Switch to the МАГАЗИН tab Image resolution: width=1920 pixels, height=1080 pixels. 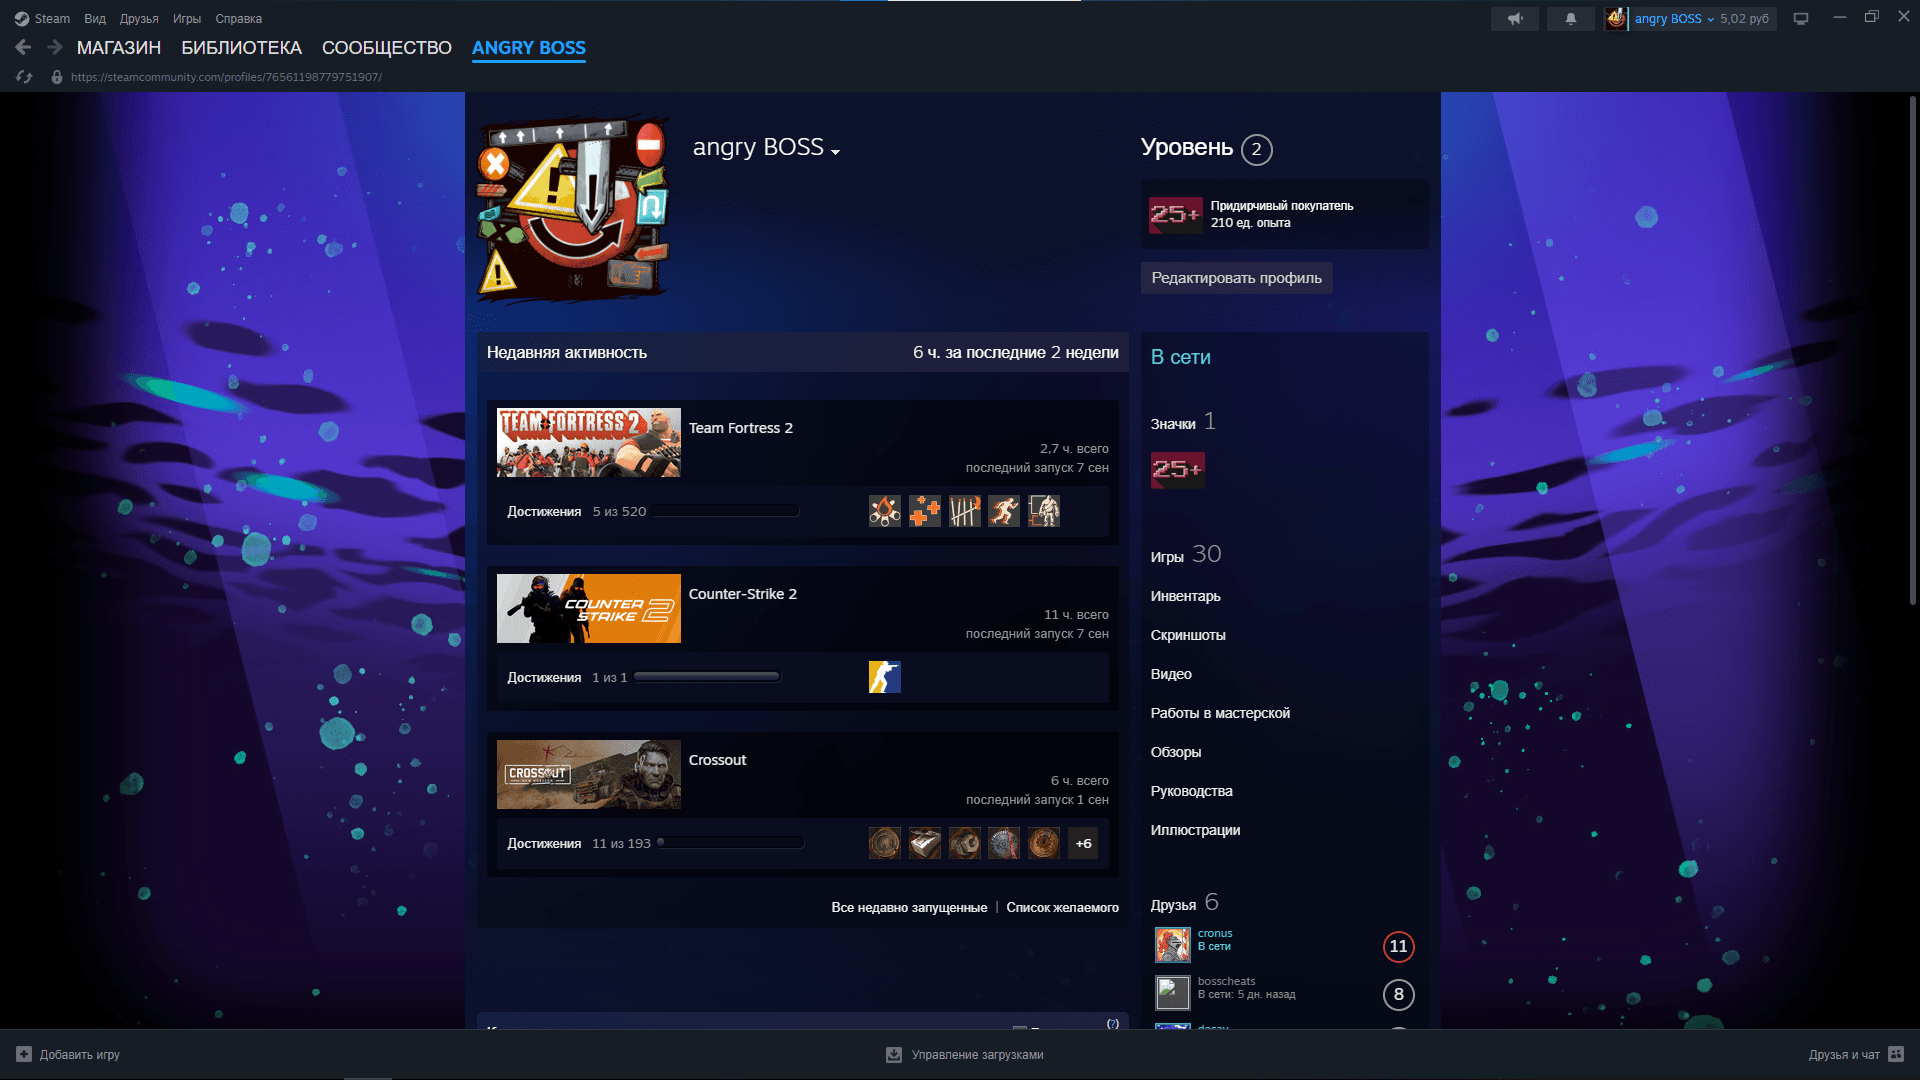click(x=119, y=48)
